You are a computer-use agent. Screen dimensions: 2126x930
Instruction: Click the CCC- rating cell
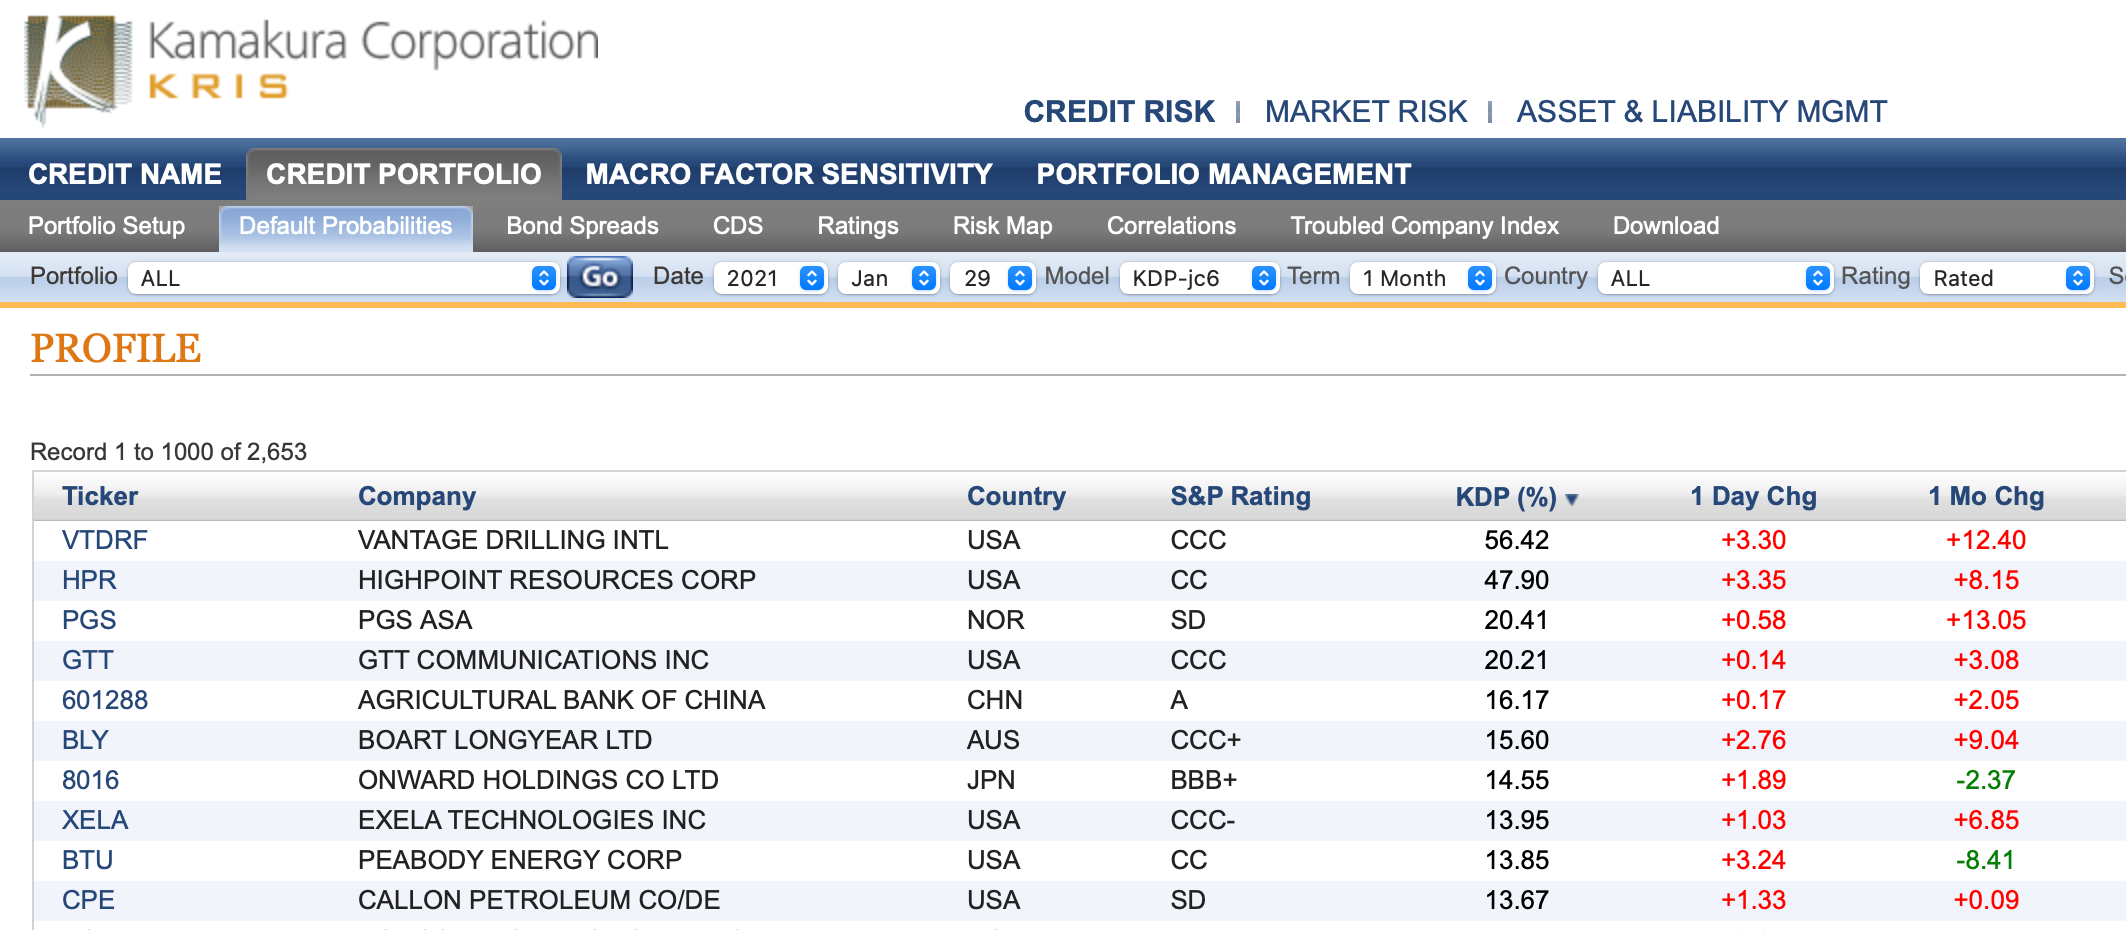[1203, 820]
